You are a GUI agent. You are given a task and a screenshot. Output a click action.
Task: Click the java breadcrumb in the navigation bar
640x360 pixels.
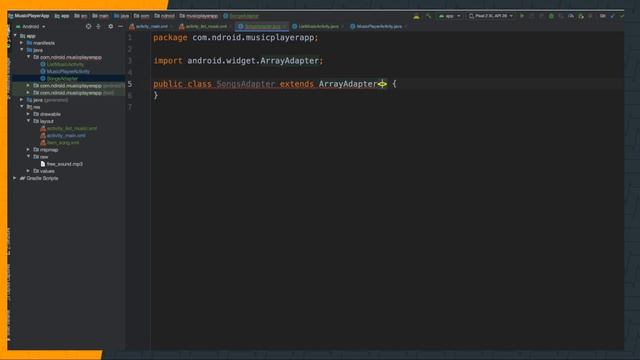pos(122,16)
